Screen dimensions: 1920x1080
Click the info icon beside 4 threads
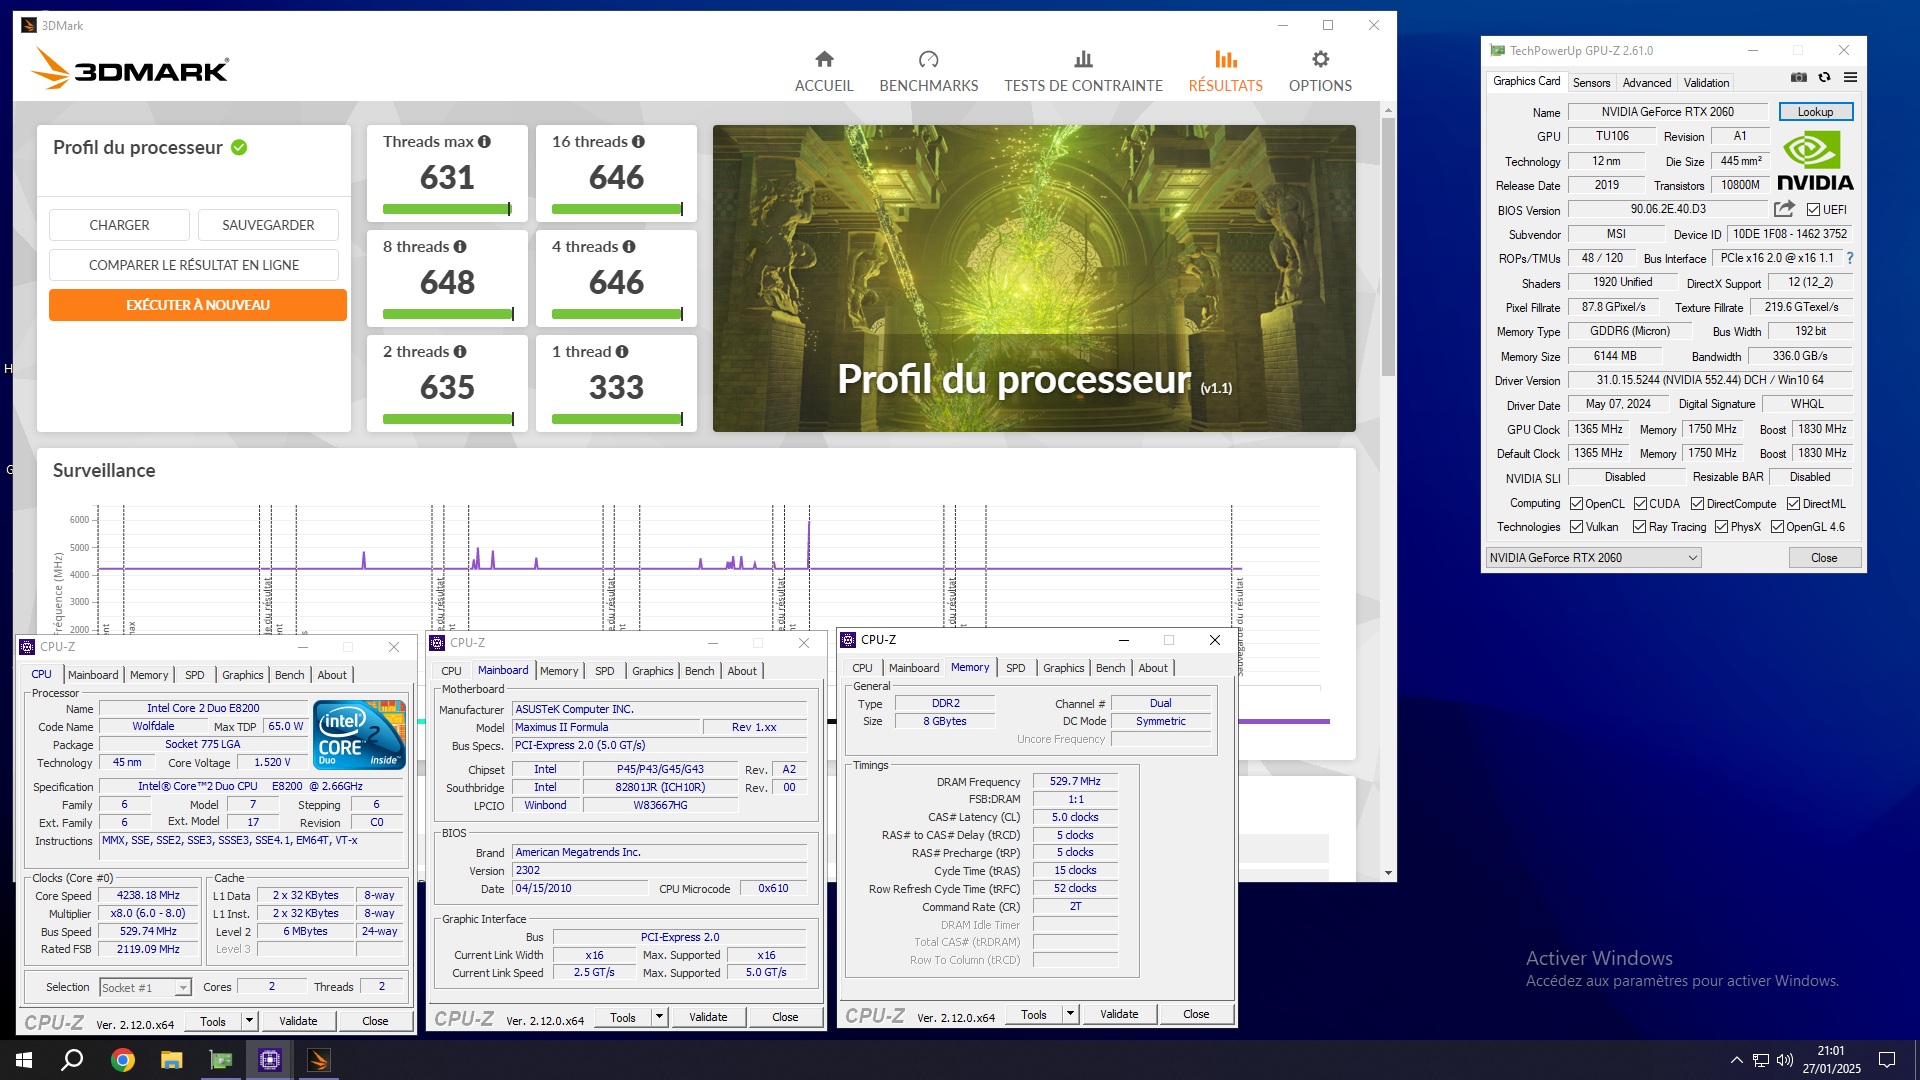(629, 247)
